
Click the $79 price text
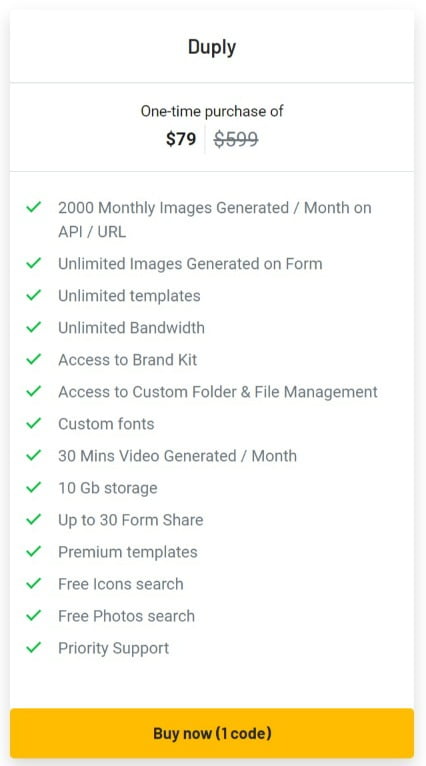coord(181,139)
